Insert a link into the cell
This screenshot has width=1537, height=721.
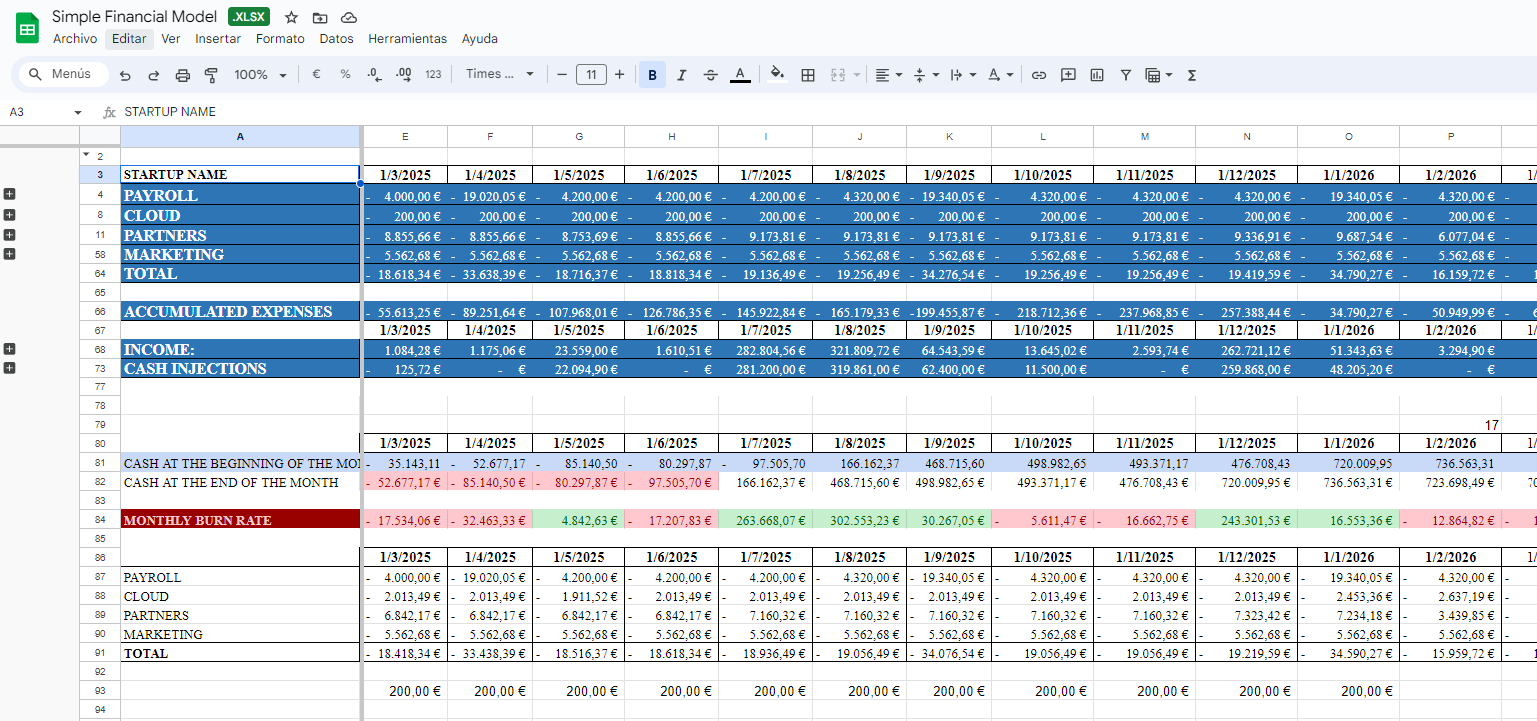click(1039, 74)
